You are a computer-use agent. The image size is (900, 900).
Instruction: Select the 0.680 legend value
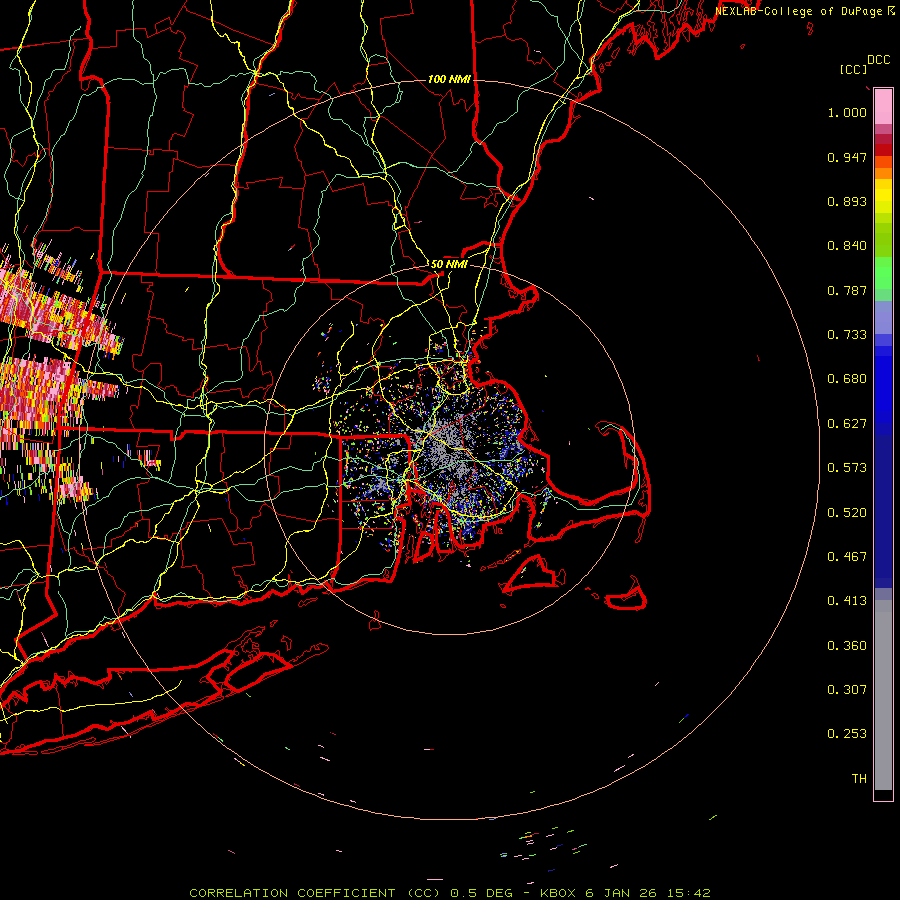click(x=847, y=379)
